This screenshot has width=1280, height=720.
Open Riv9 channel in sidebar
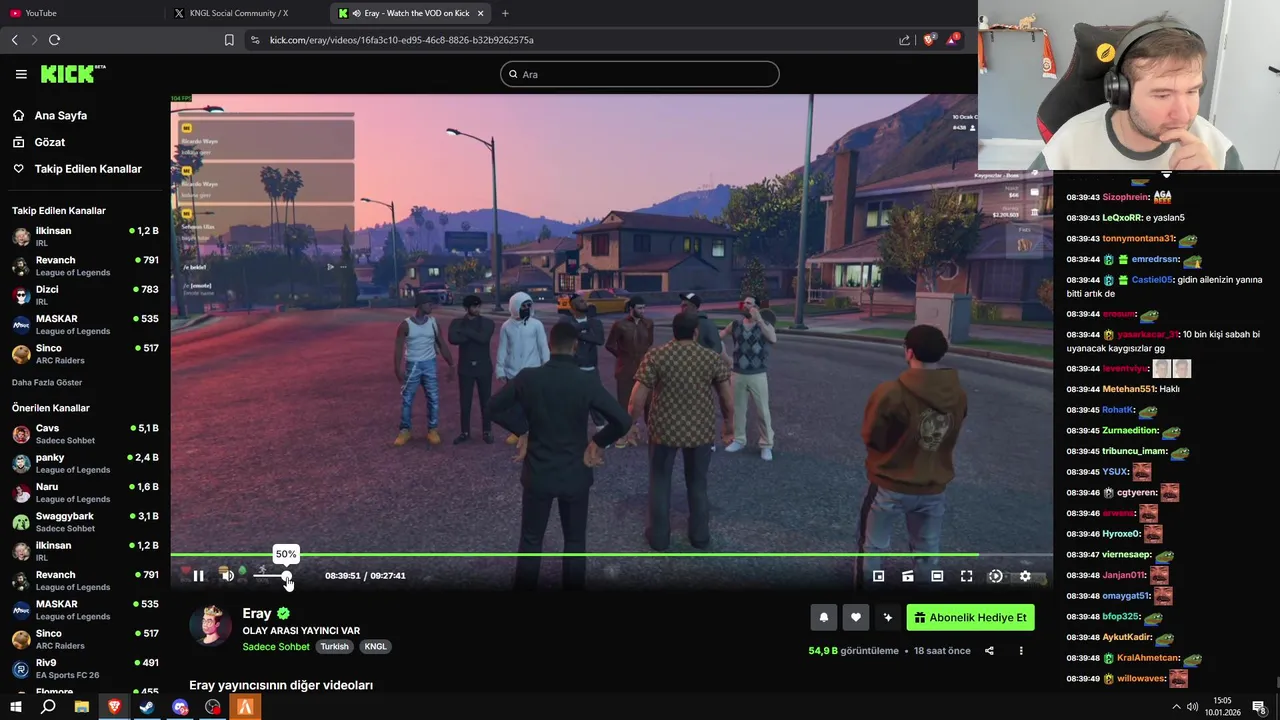click(85, 668)
